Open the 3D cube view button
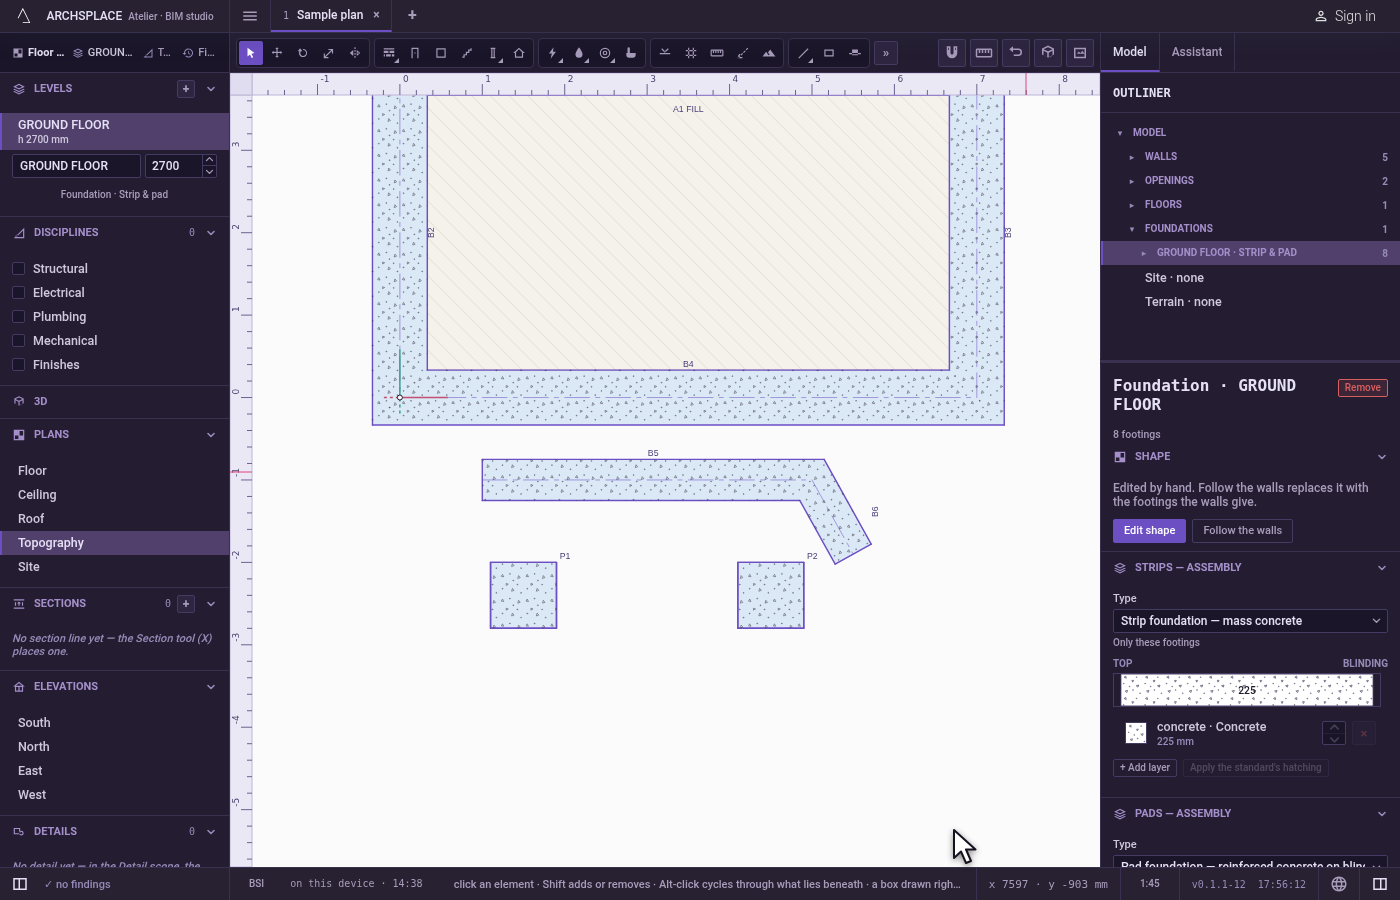 (x=1048, y=52)
